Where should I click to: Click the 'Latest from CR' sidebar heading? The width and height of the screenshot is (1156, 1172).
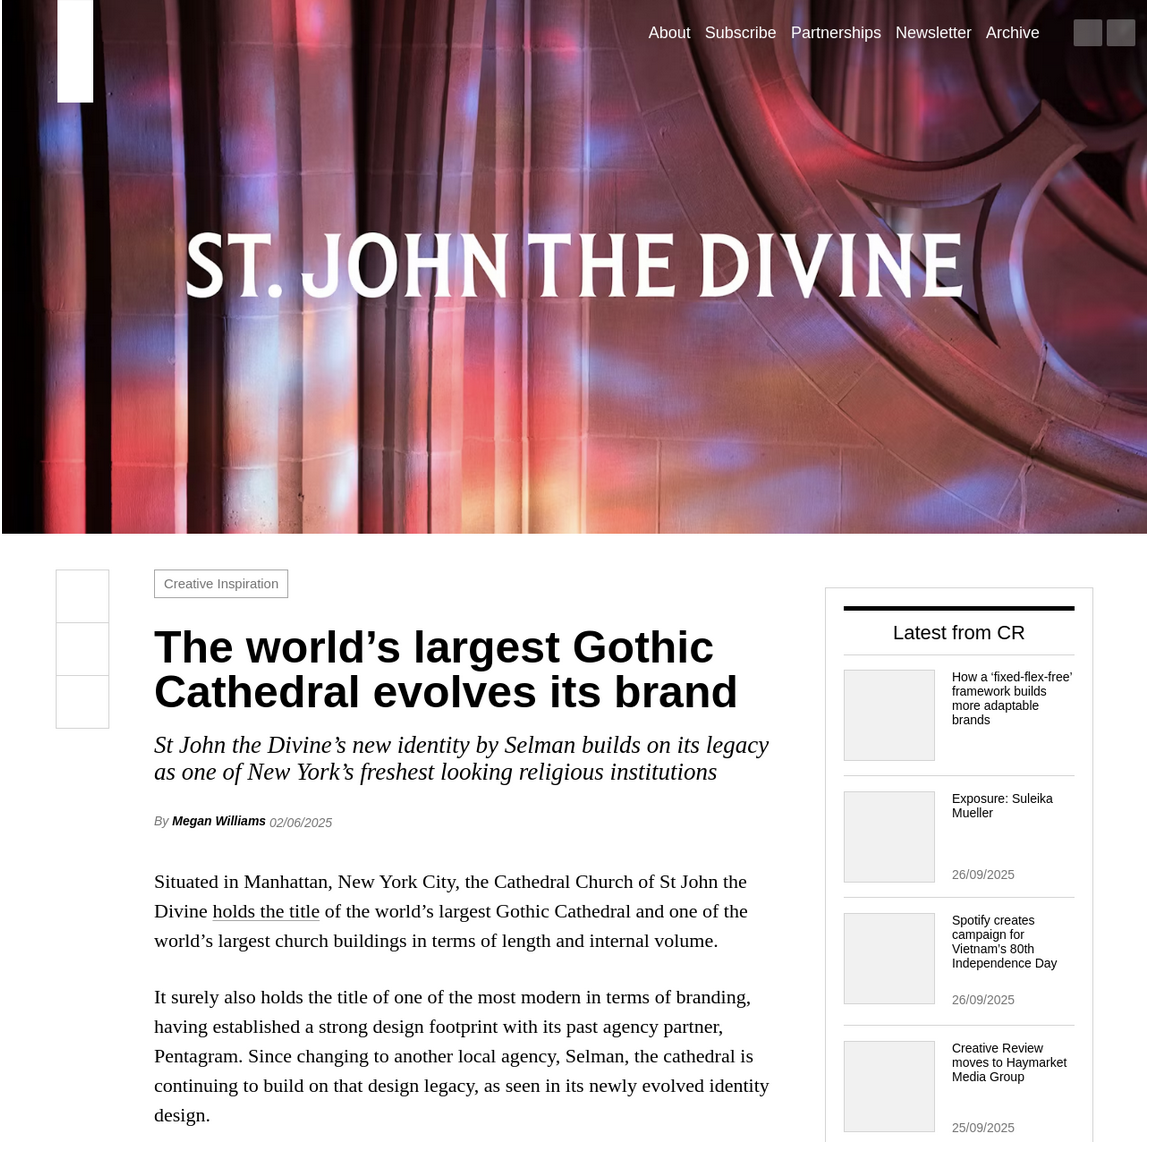pos(958,632)
